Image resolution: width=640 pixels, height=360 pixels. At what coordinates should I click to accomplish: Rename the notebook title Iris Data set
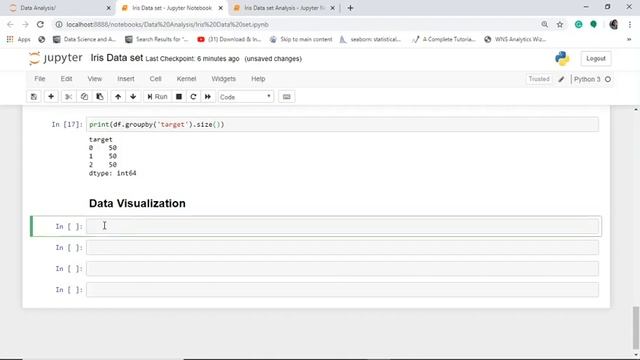(x=117, y=58)
